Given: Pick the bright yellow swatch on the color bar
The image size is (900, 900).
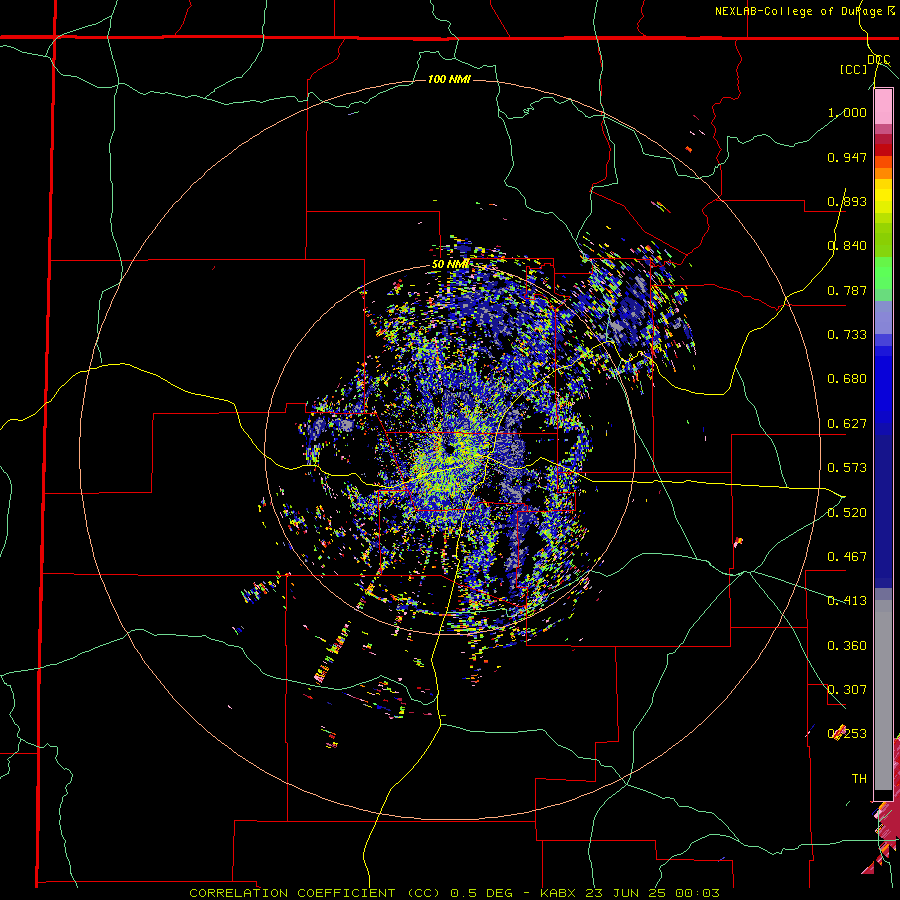Looking at the screenshot, I should 883,197.
